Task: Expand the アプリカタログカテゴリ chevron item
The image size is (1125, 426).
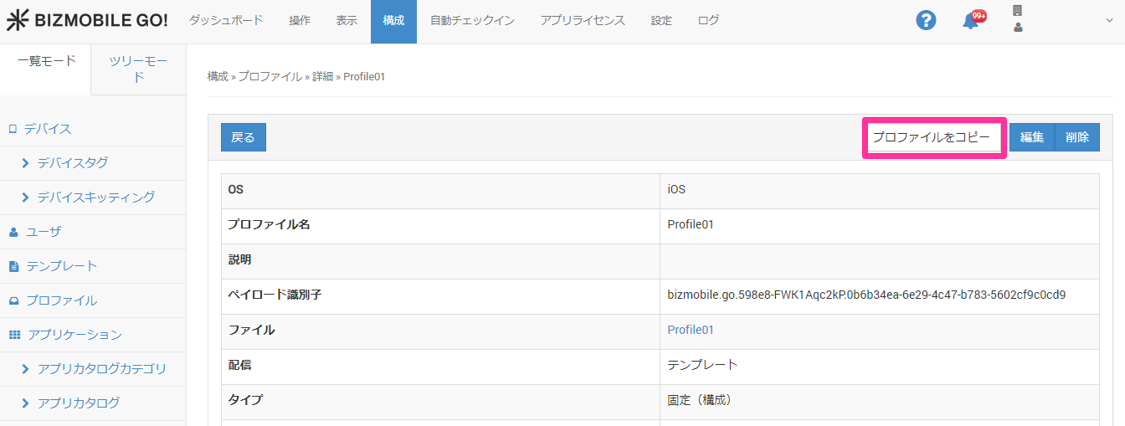Action: click(x=26, y=369)
